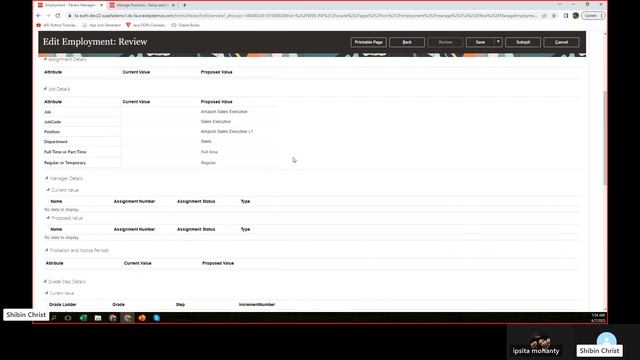The image size is (640, 360).
Task: Select Shibin Christ participant thumbnail
Action: (x=607, y=342)
